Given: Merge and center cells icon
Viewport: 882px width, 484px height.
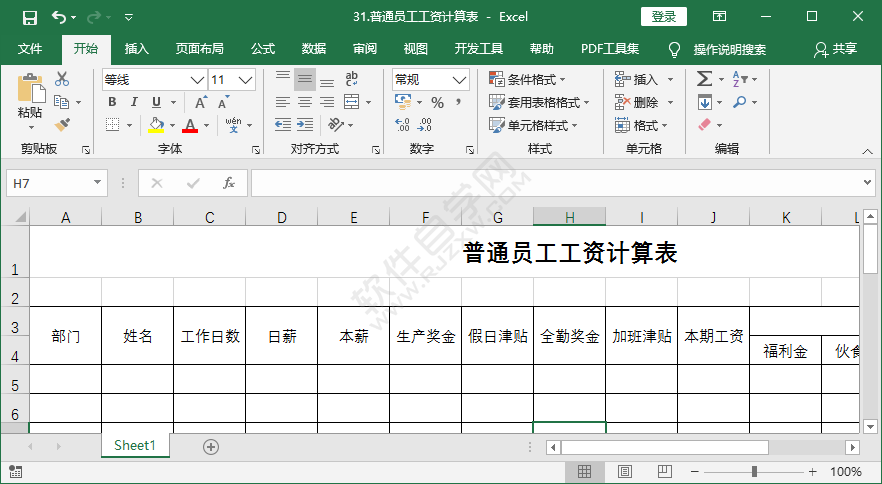Looking at the screenshot, I should 352,102.
